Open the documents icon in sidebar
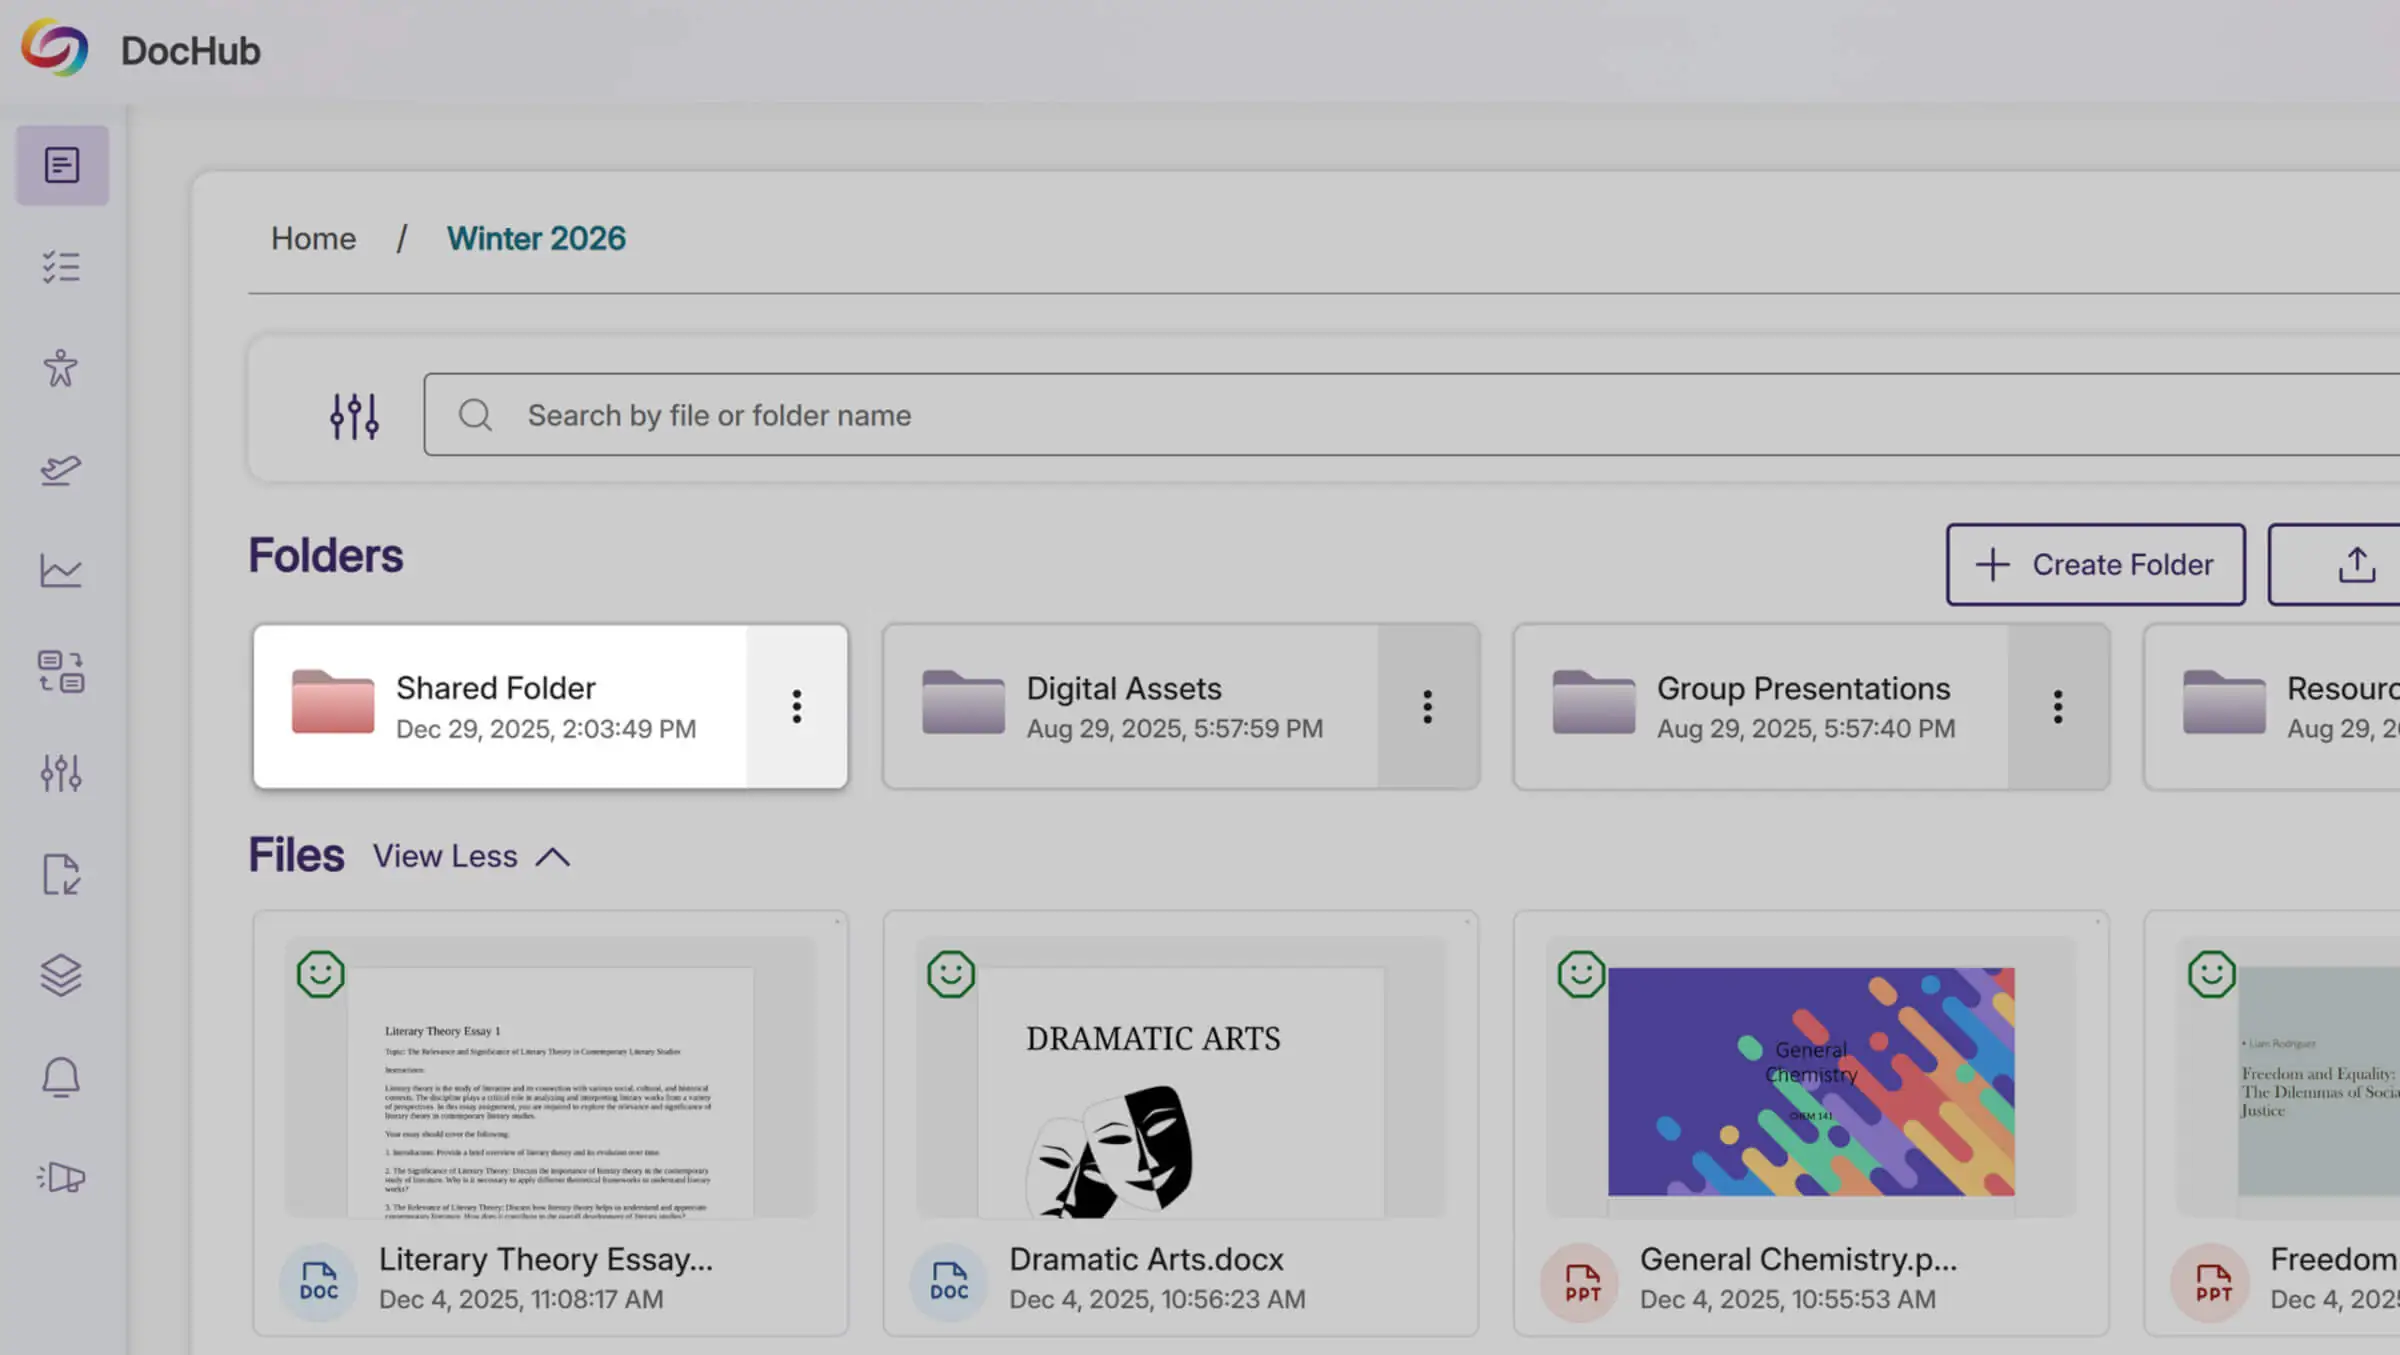 click(62, 165)
